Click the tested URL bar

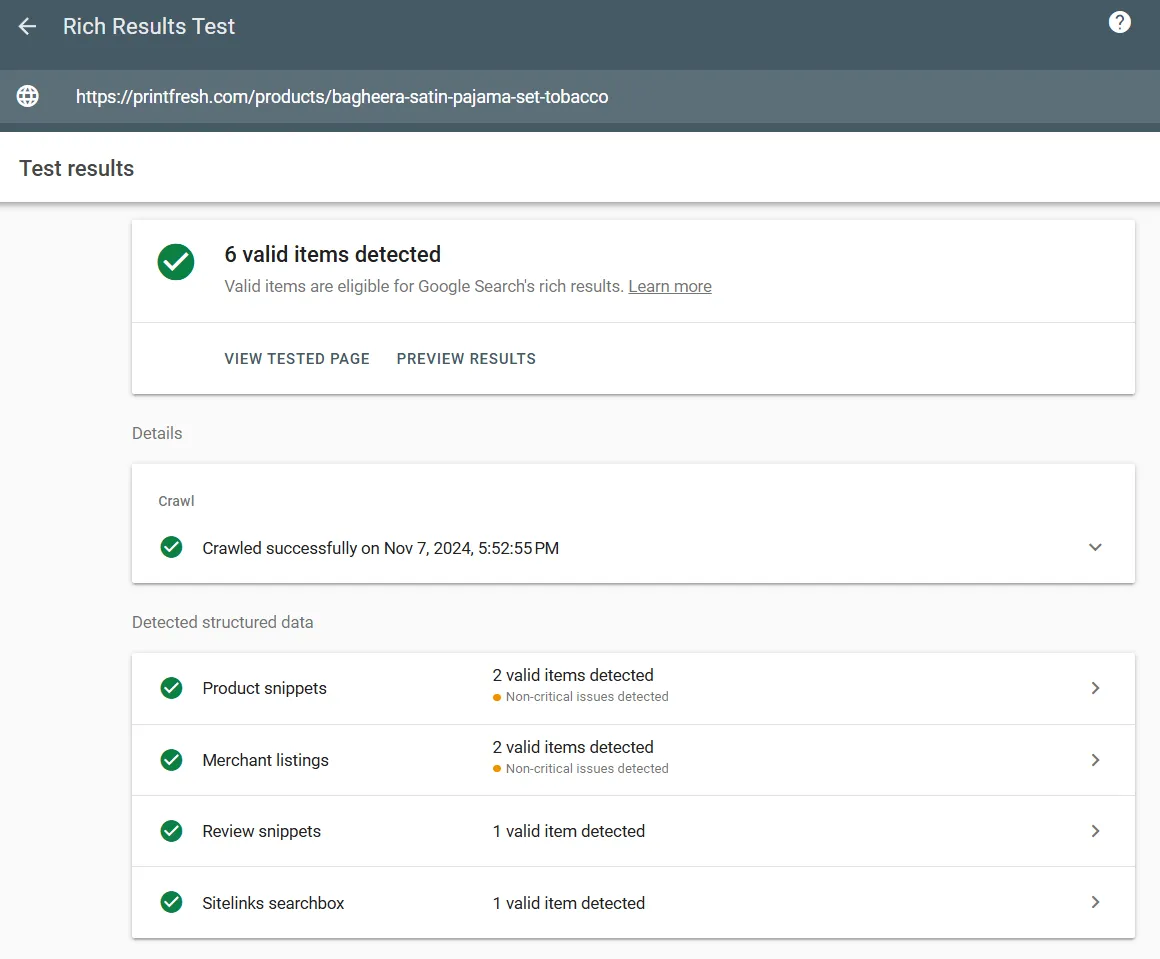click(x=341, y=96)
